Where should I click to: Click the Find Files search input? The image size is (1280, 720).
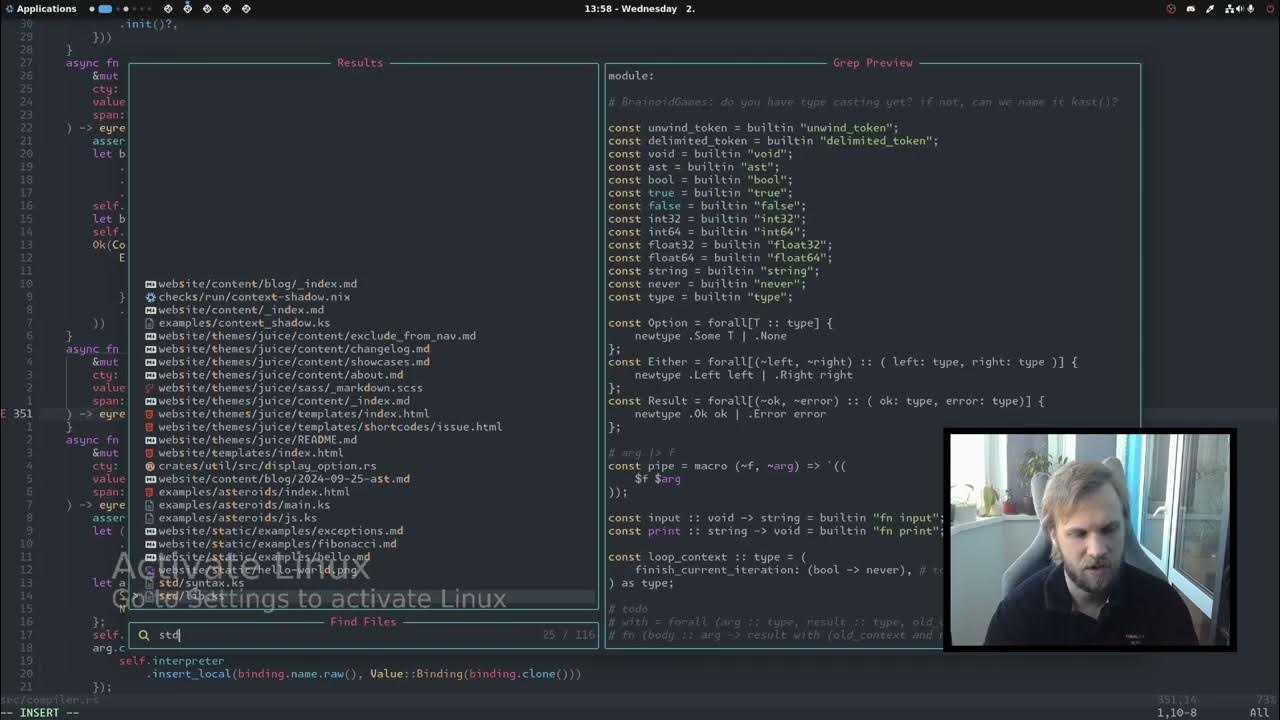pyautogui.click(x=364, y=635)
